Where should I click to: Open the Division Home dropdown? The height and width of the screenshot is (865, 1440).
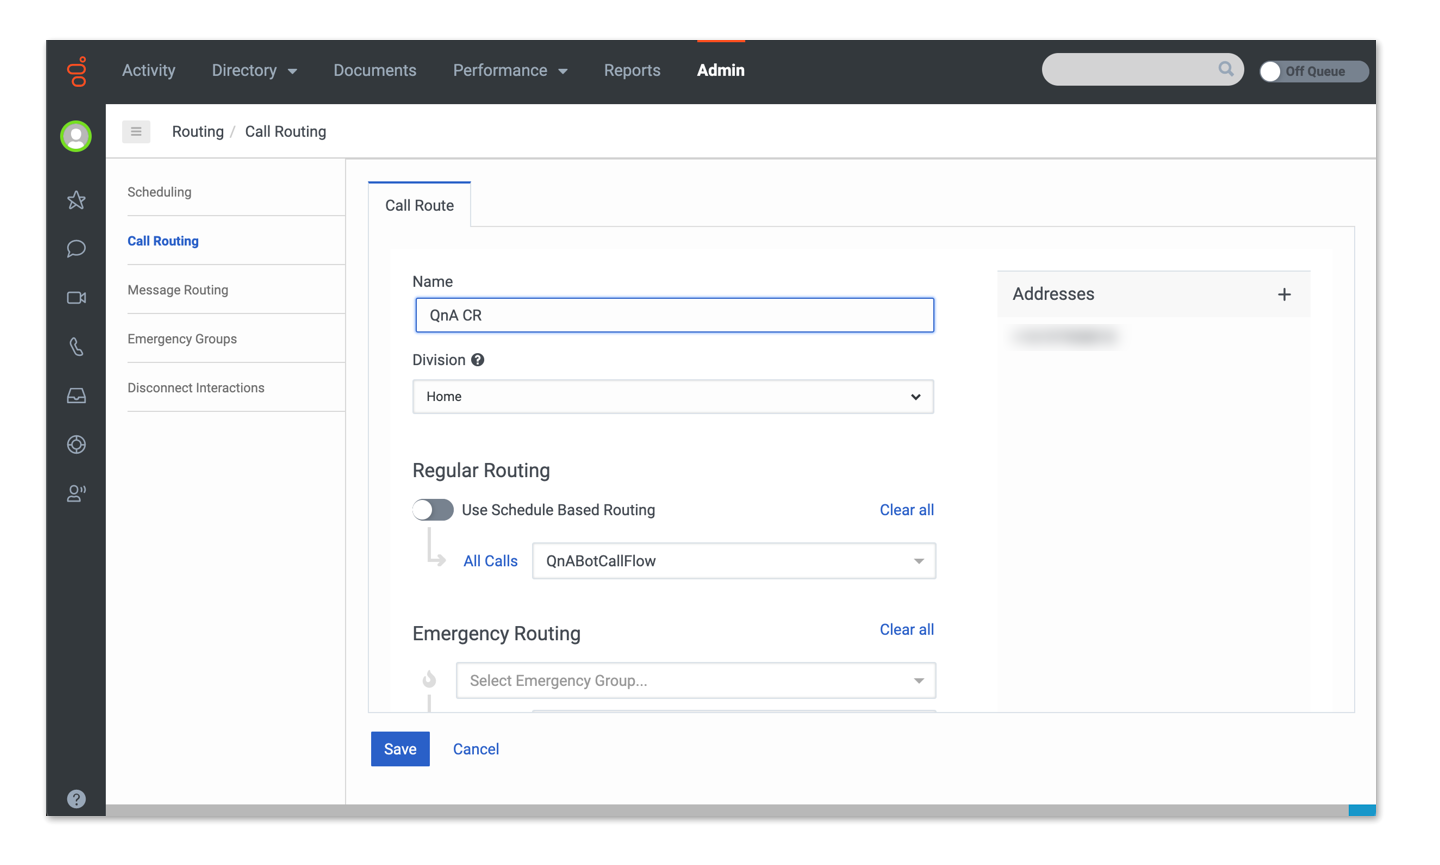pyautogui.click(x=673, y=397)
